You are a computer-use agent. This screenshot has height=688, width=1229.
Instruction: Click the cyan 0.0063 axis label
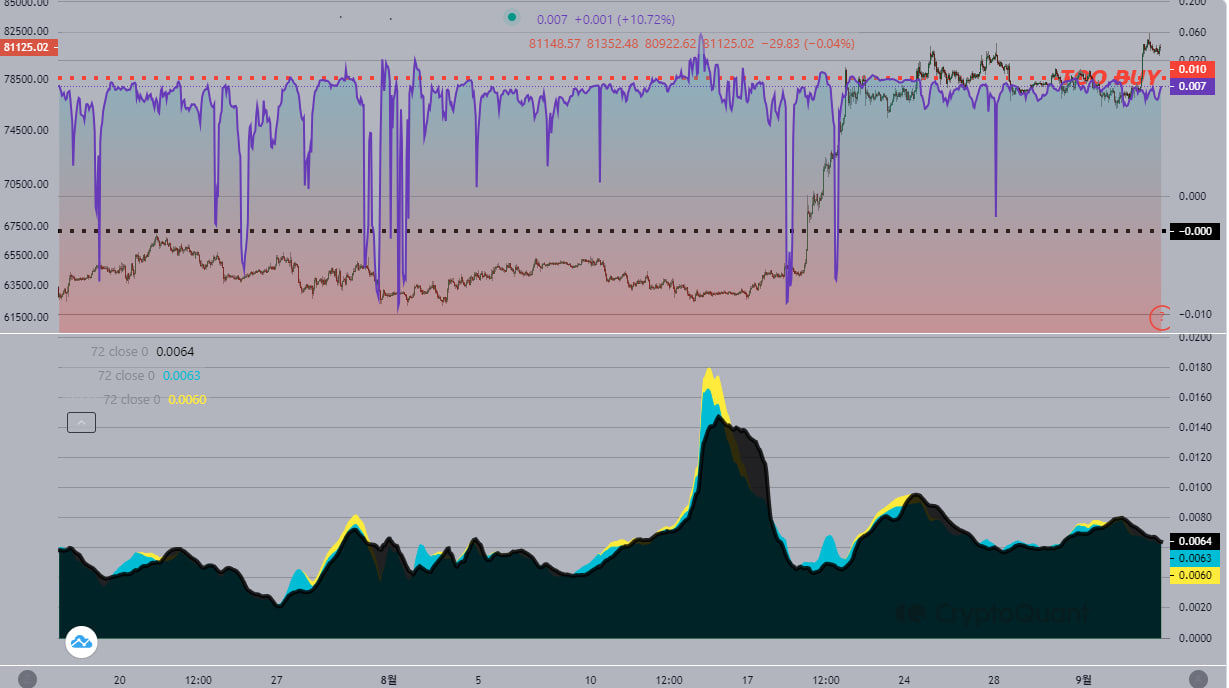[1195, 558]
